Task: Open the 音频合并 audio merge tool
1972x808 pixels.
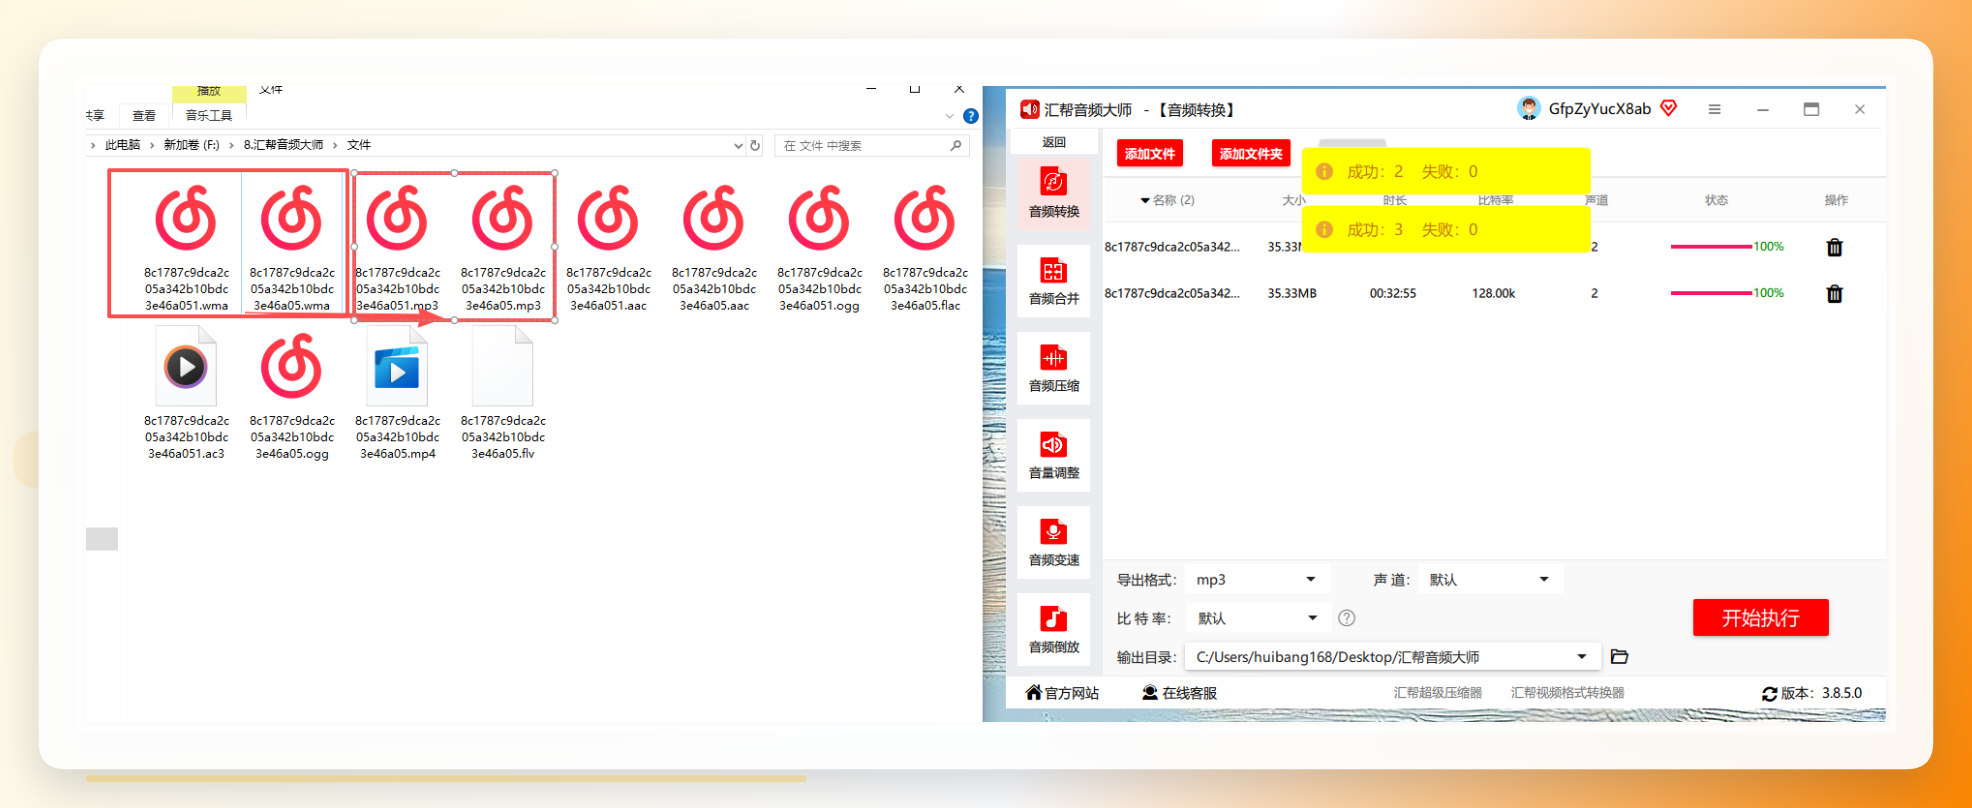Action: click(x=1053, y=281)
